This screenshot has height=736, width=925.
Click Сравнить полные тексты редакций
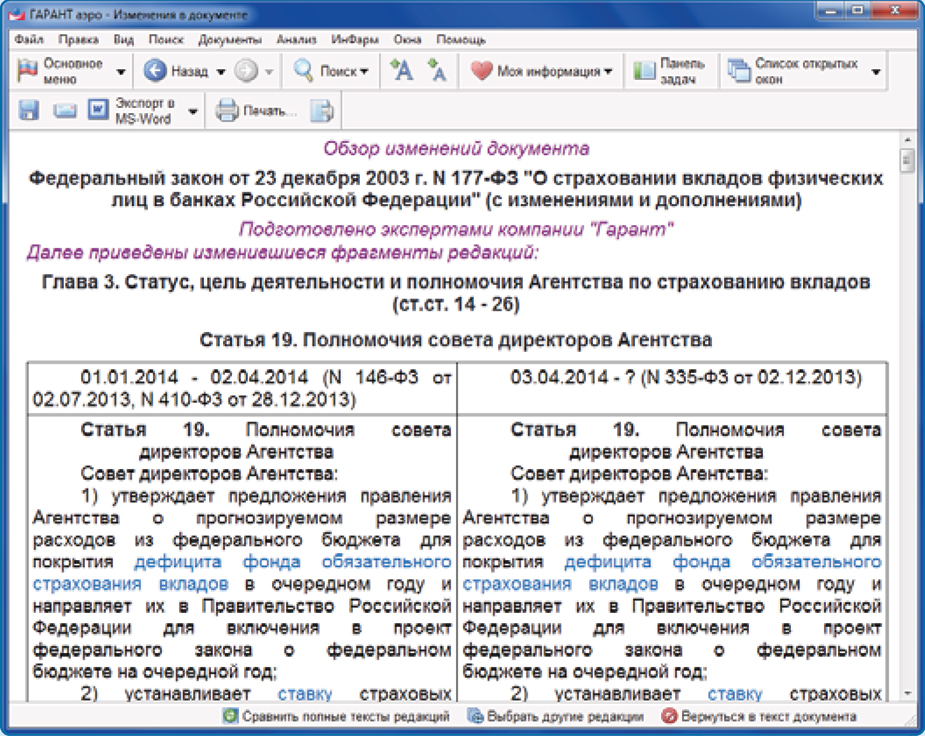point(336,716)
